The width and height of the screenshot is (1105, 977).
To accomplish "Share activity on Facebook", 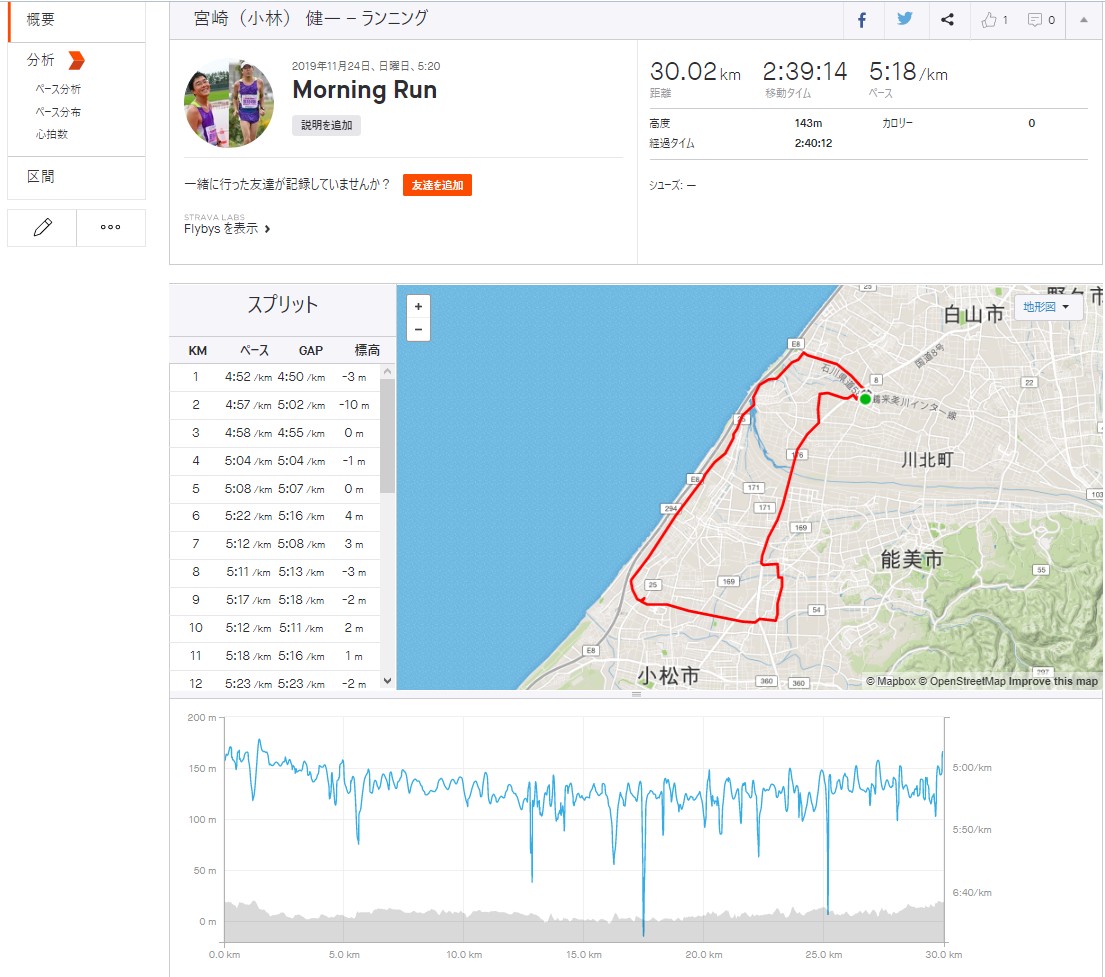I will click(x=862, y=20).
